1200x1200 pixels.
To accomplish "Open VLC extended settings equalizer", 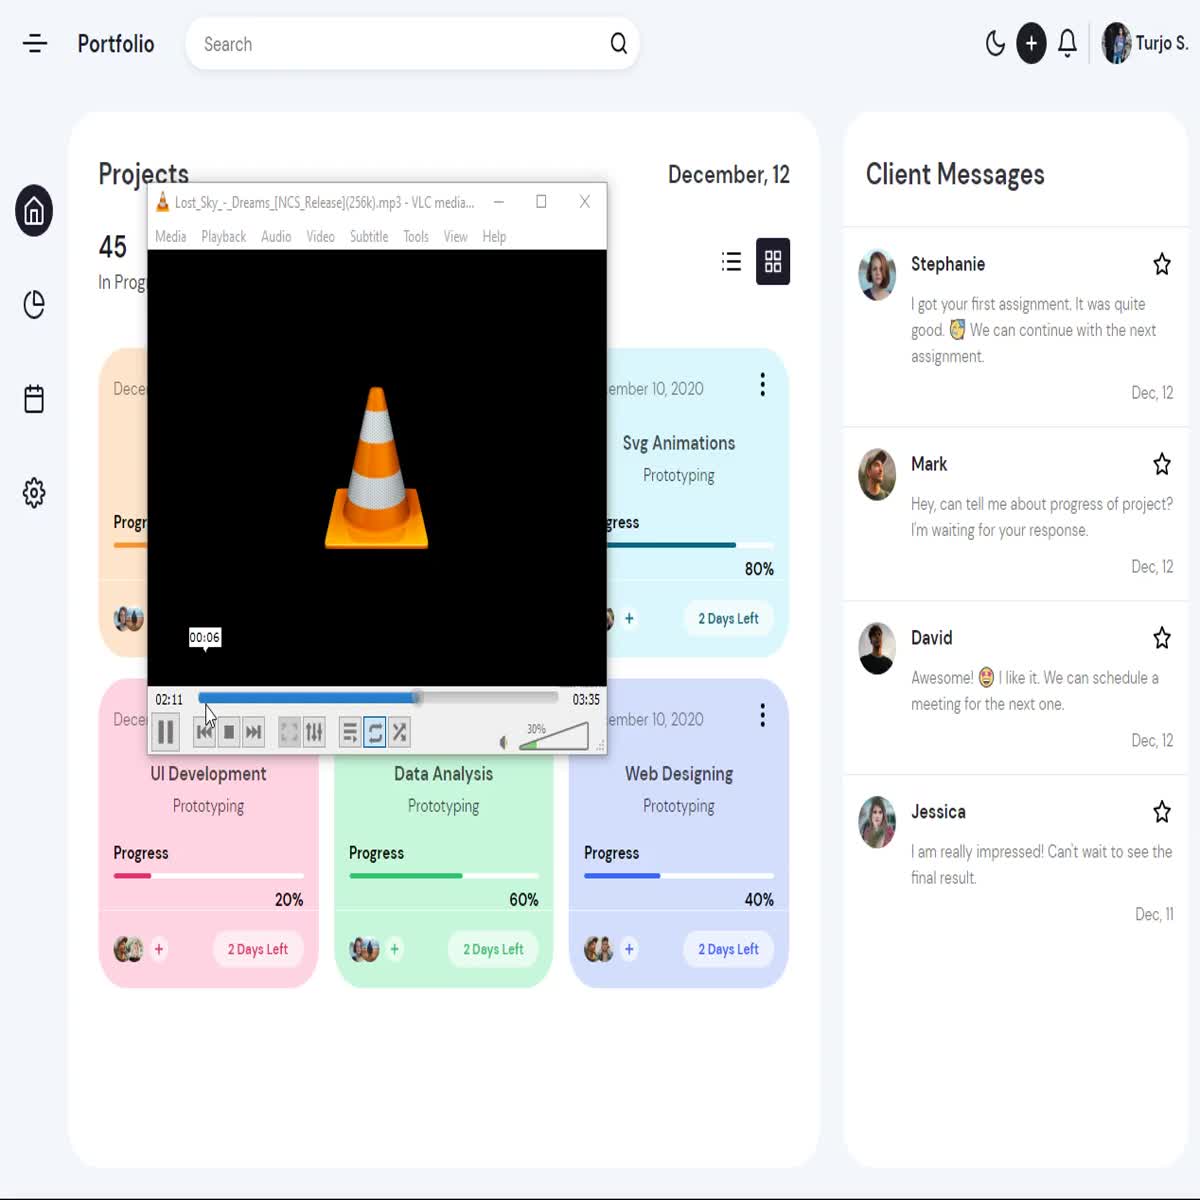I will tap(314, 732).
